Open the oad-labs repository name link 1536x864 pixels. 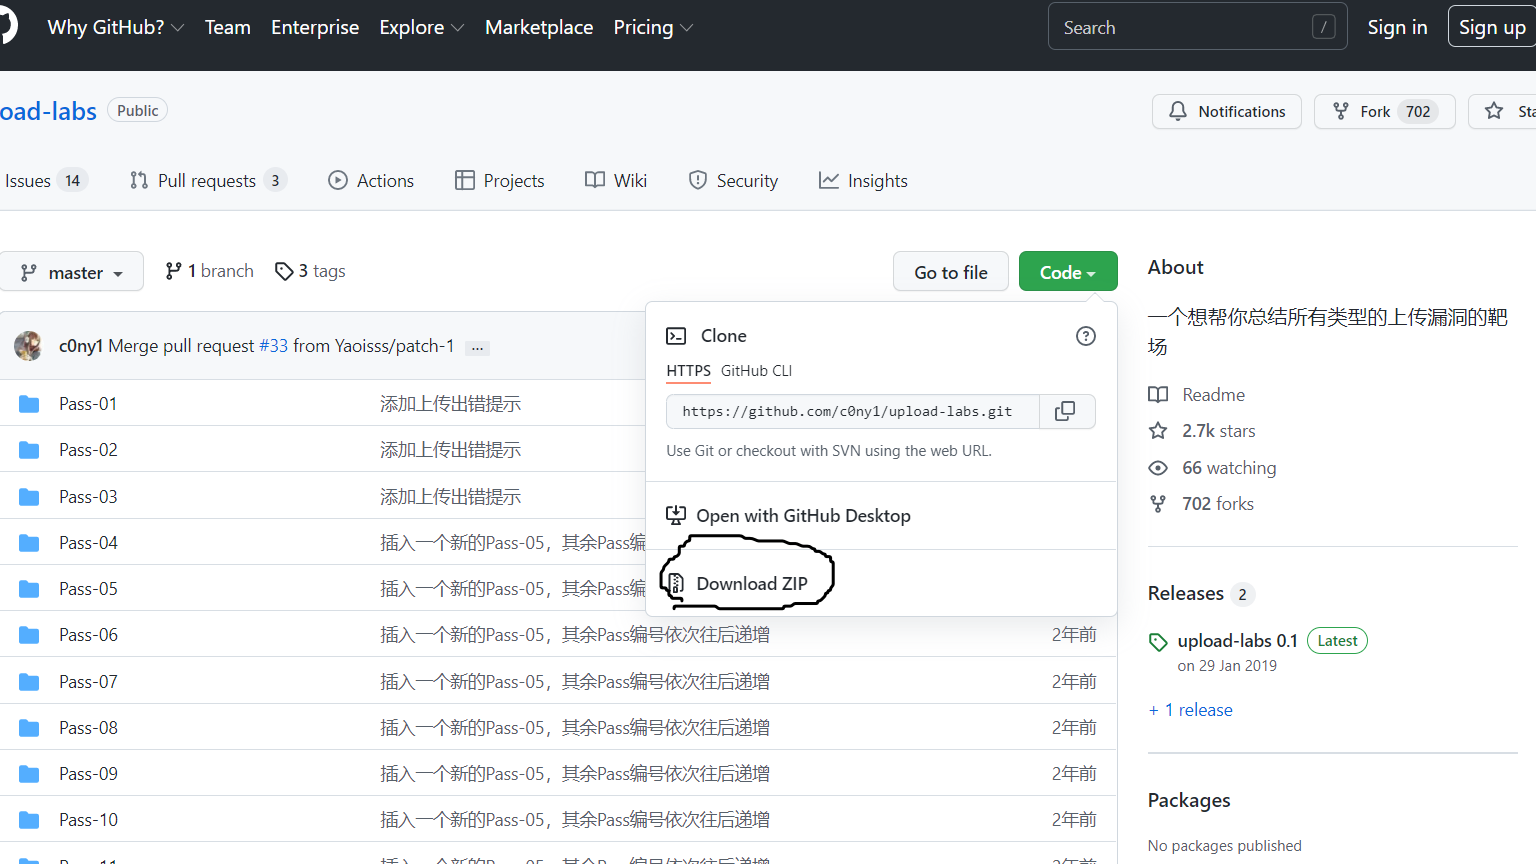(x=48, y=111)
